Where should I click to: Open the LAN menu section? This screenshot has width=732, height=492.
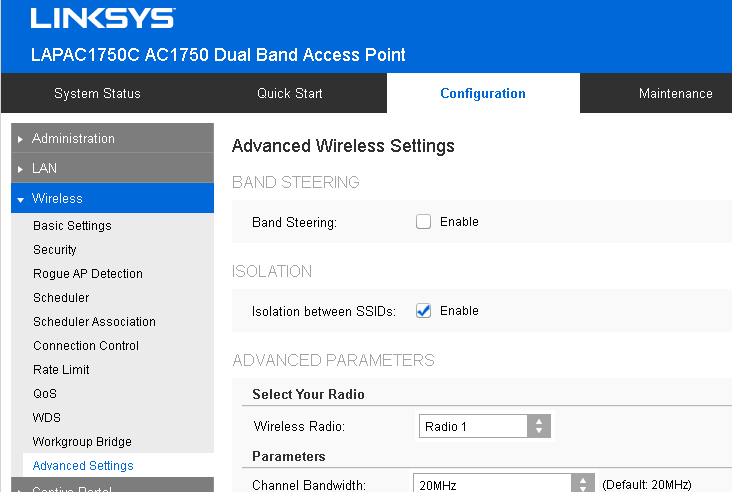pos(113,168)
